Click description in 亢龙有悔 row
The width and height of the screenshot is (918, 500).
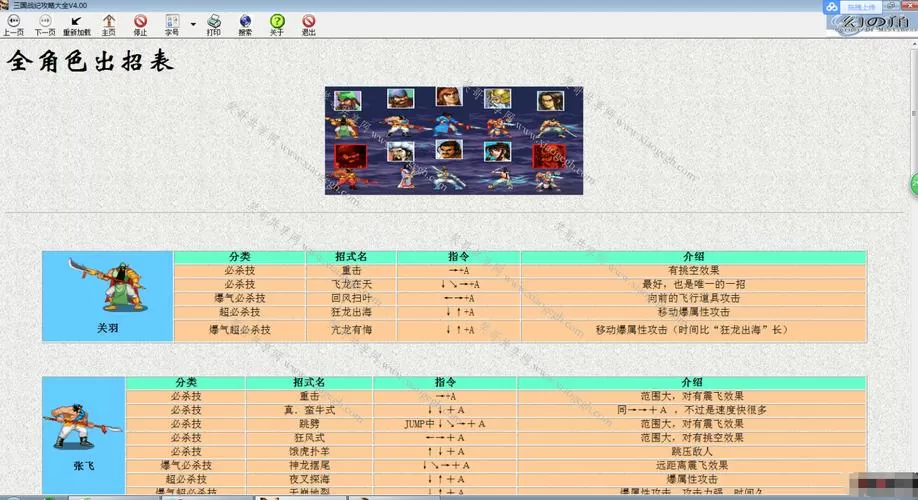click(x=693, y=330)
